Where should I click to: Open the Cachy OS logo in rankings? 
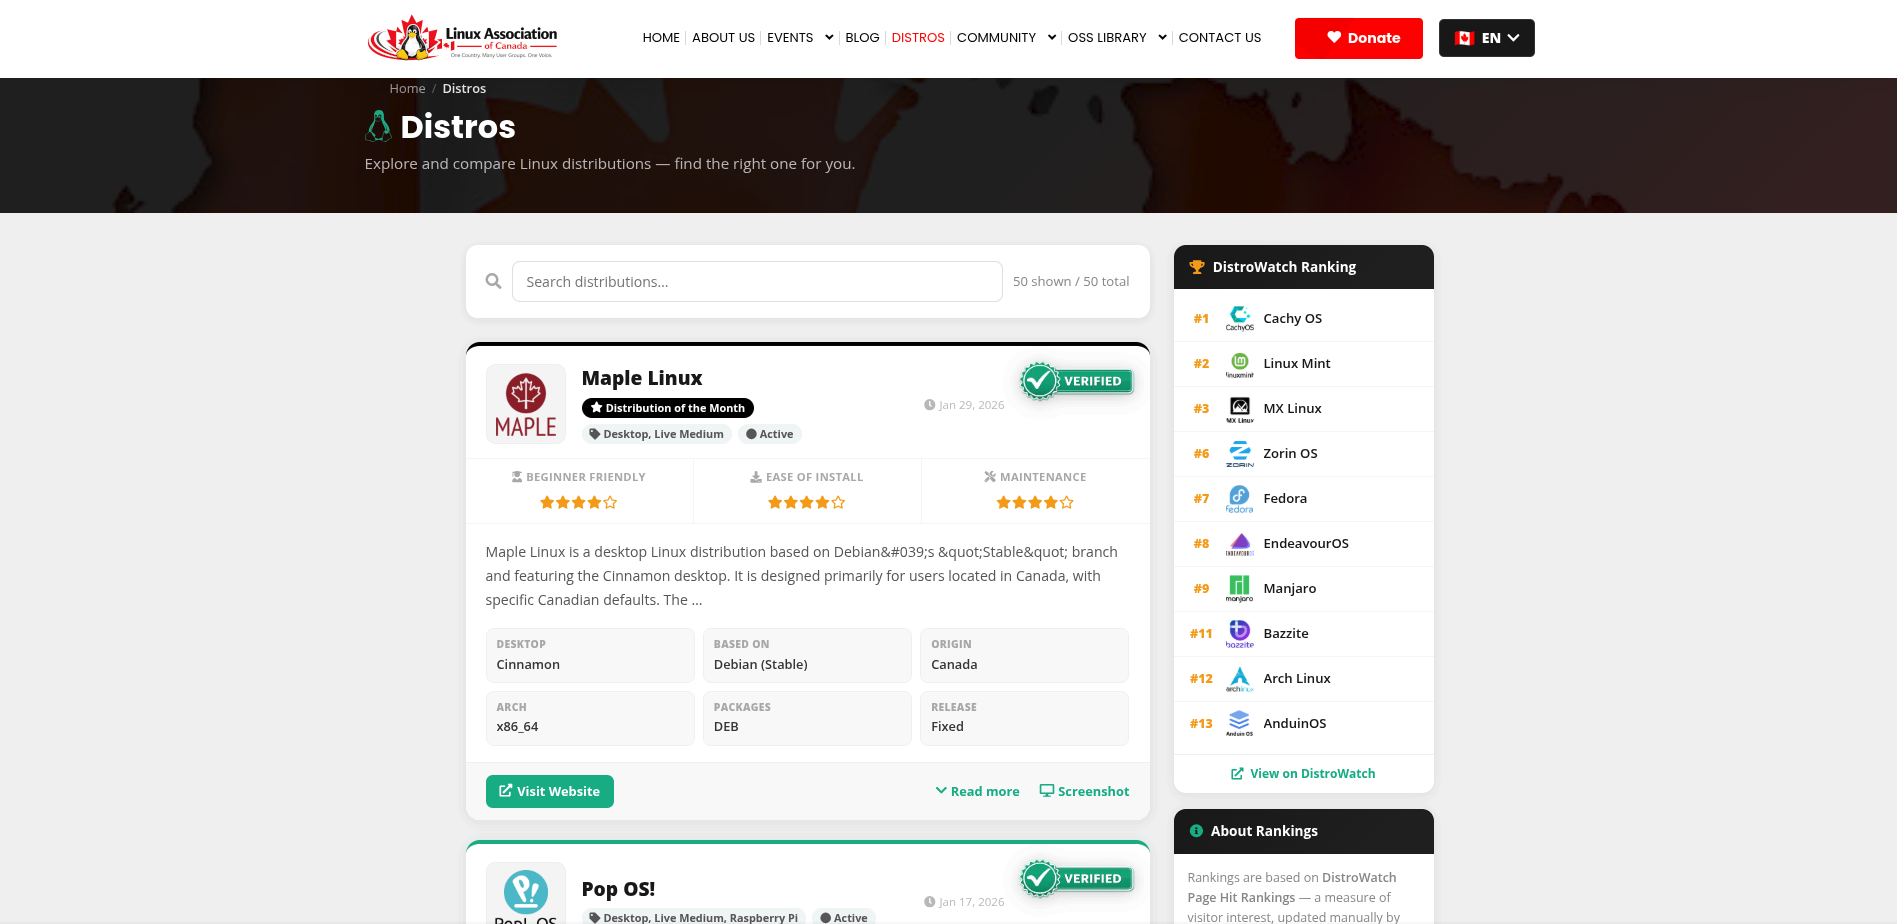pyautogui.click(x=1240, y=318)
